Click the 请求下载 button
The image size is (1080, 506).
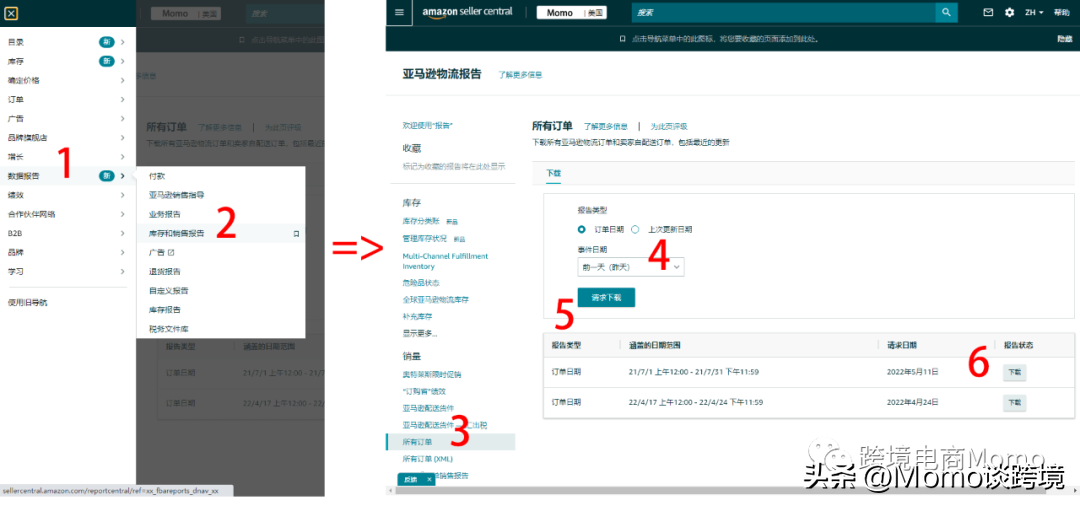pos(606,297)
